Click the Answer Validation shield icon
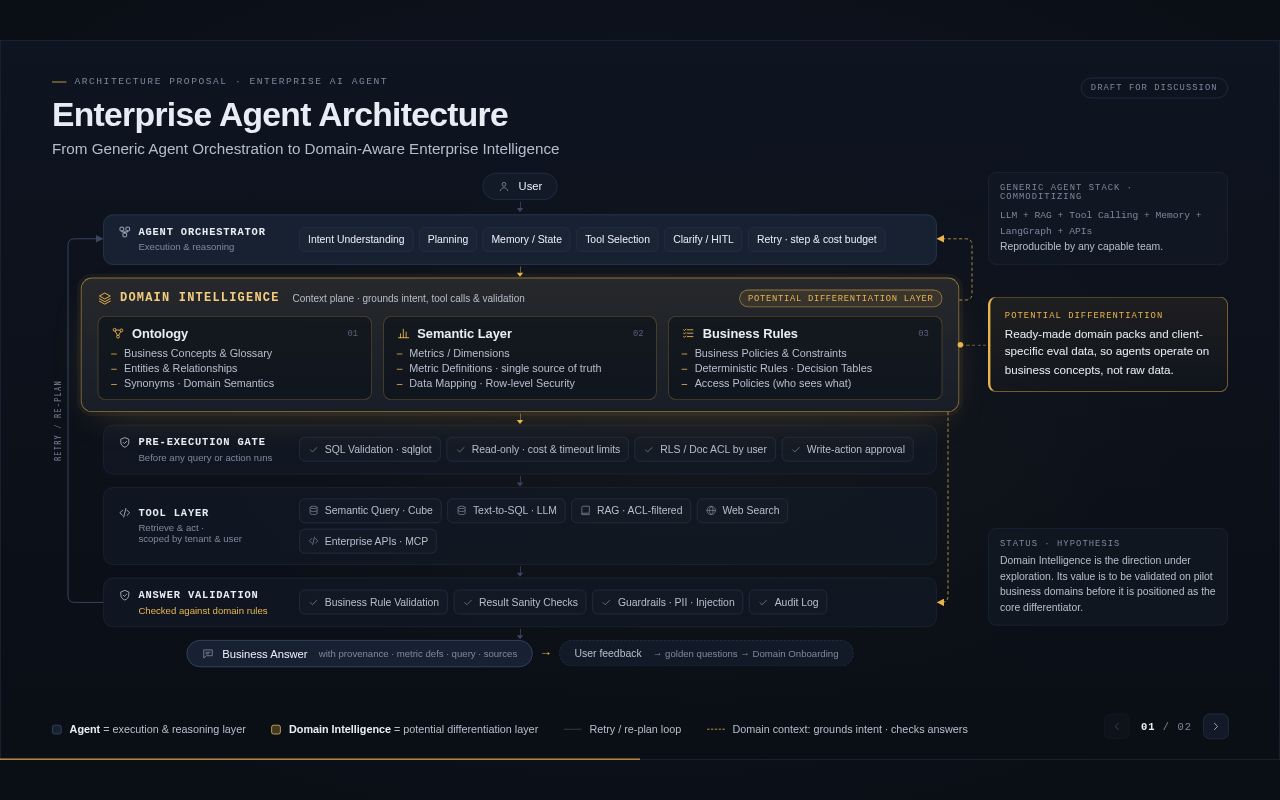The image size is (1280, 800). click(125, 595)
